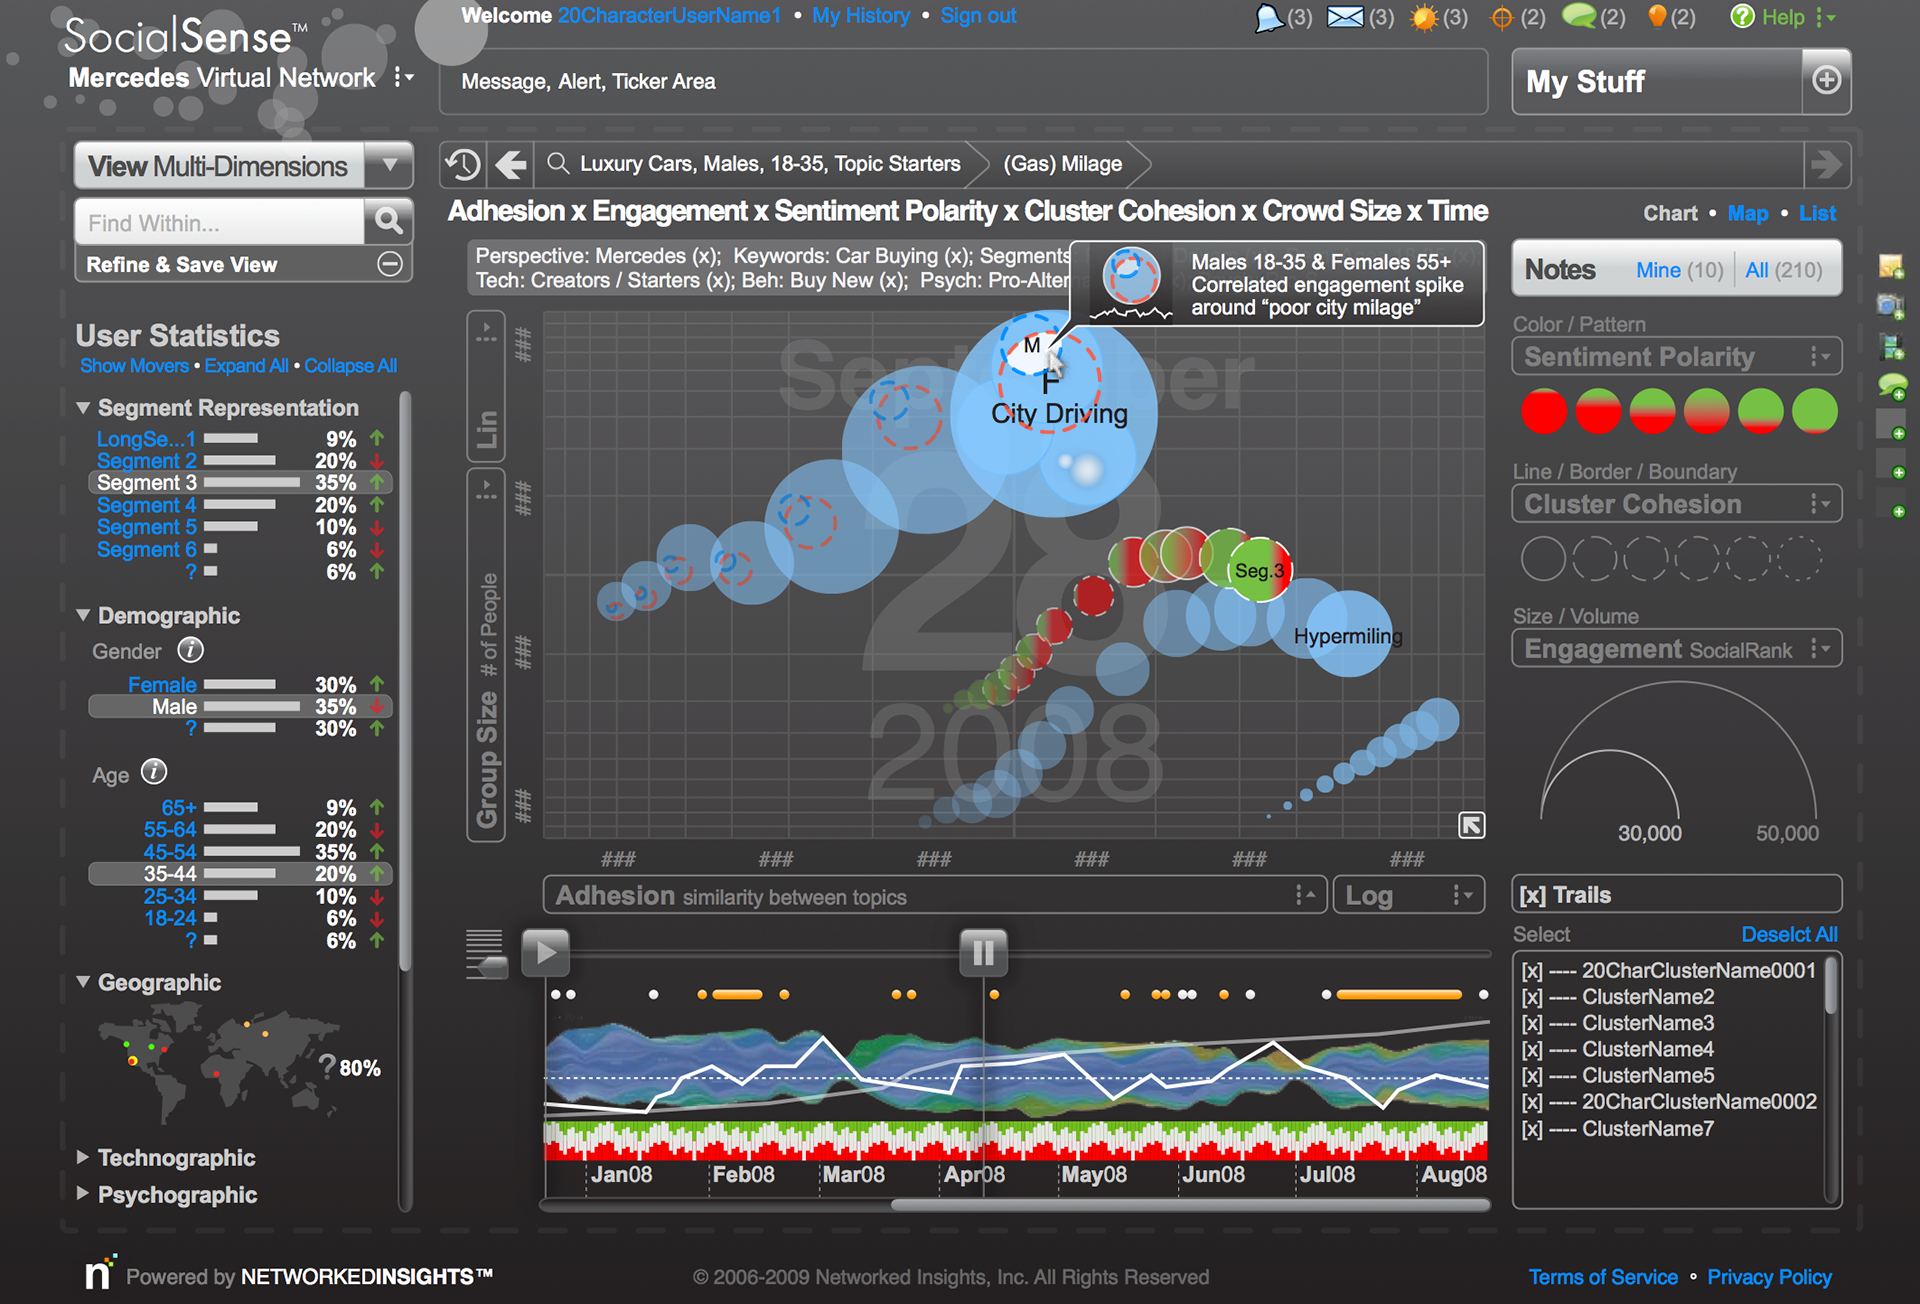Click the add comment sidebar icon
This screenshot has height=1304, width=1920.
click(x=1893, y=386)
